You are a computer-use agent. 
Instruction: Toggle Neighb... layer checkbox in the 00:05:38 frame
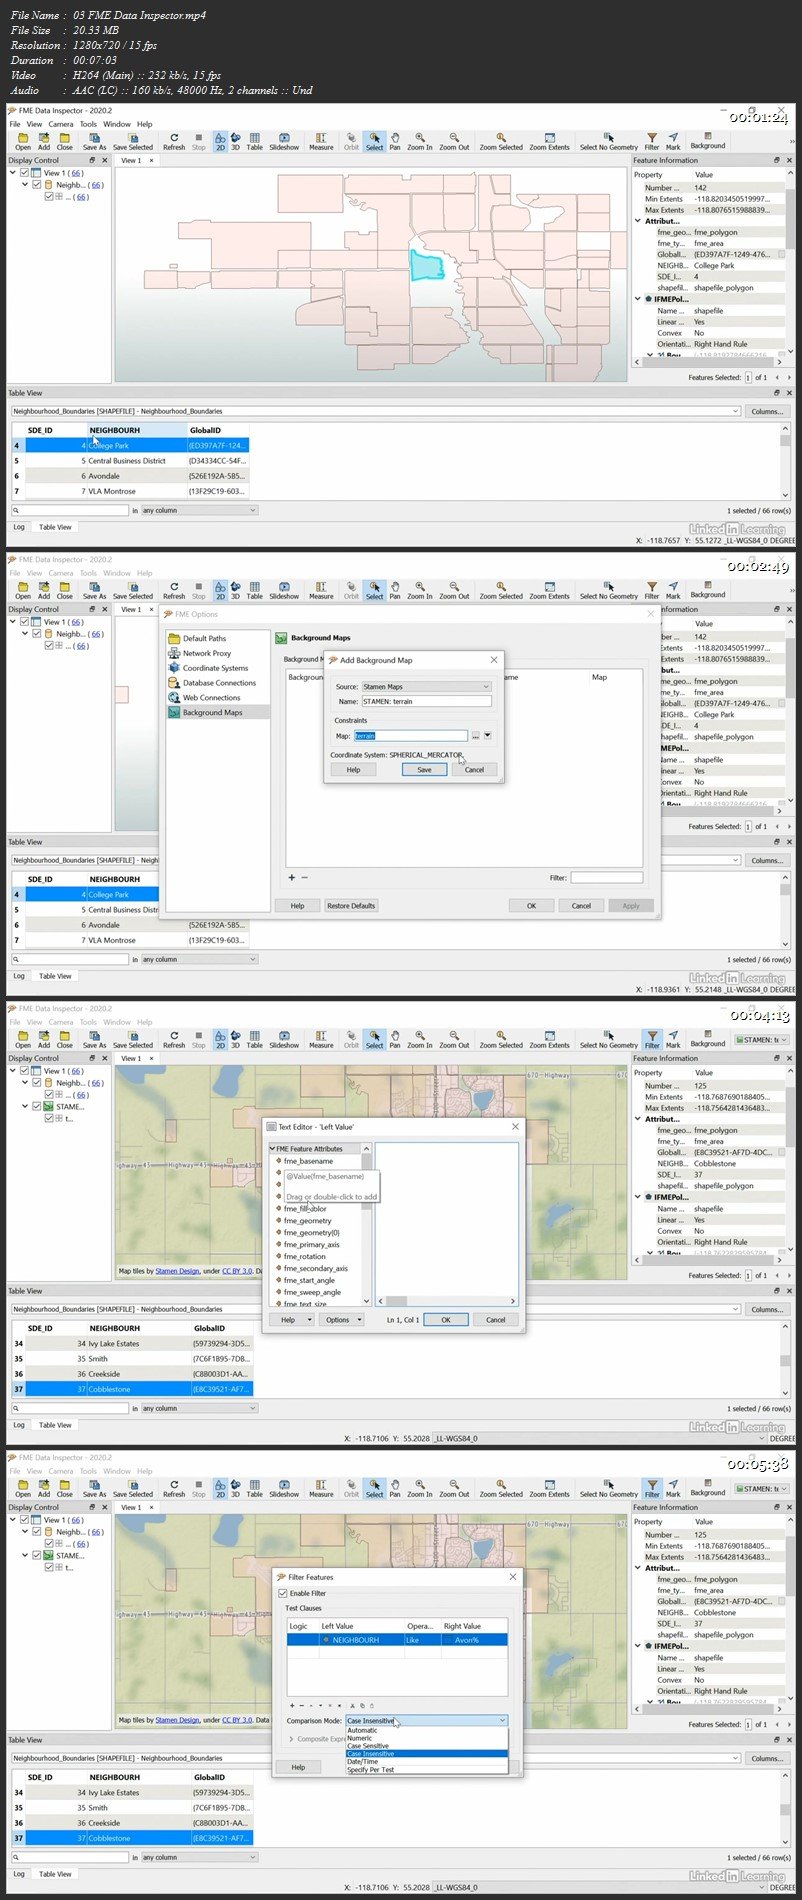coord(37,1532)
